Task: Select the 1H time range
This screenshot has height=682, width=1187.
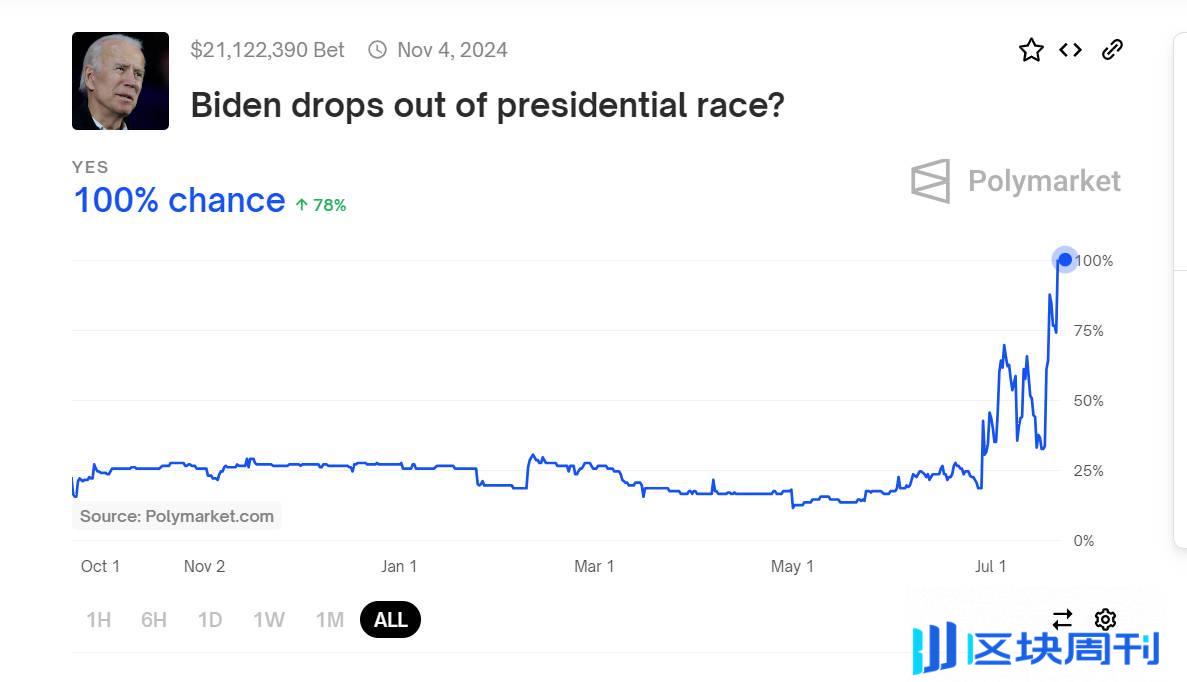Action: 98,620
